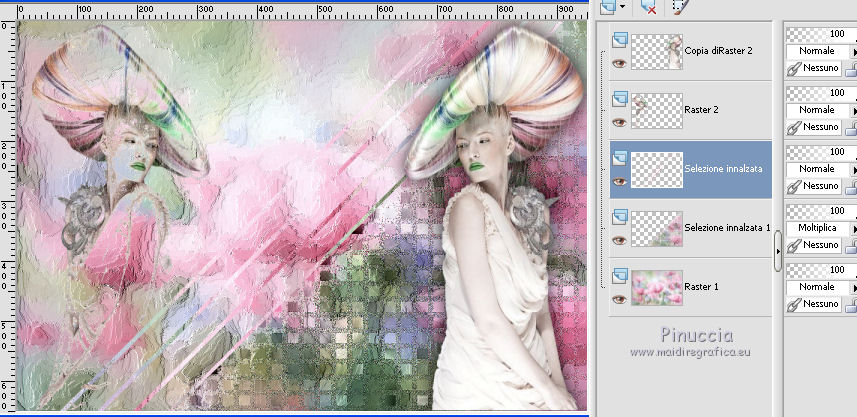Hide the Selezione innalzata layer
Viewport: 857px width, 417px height.
pos(619,181)
